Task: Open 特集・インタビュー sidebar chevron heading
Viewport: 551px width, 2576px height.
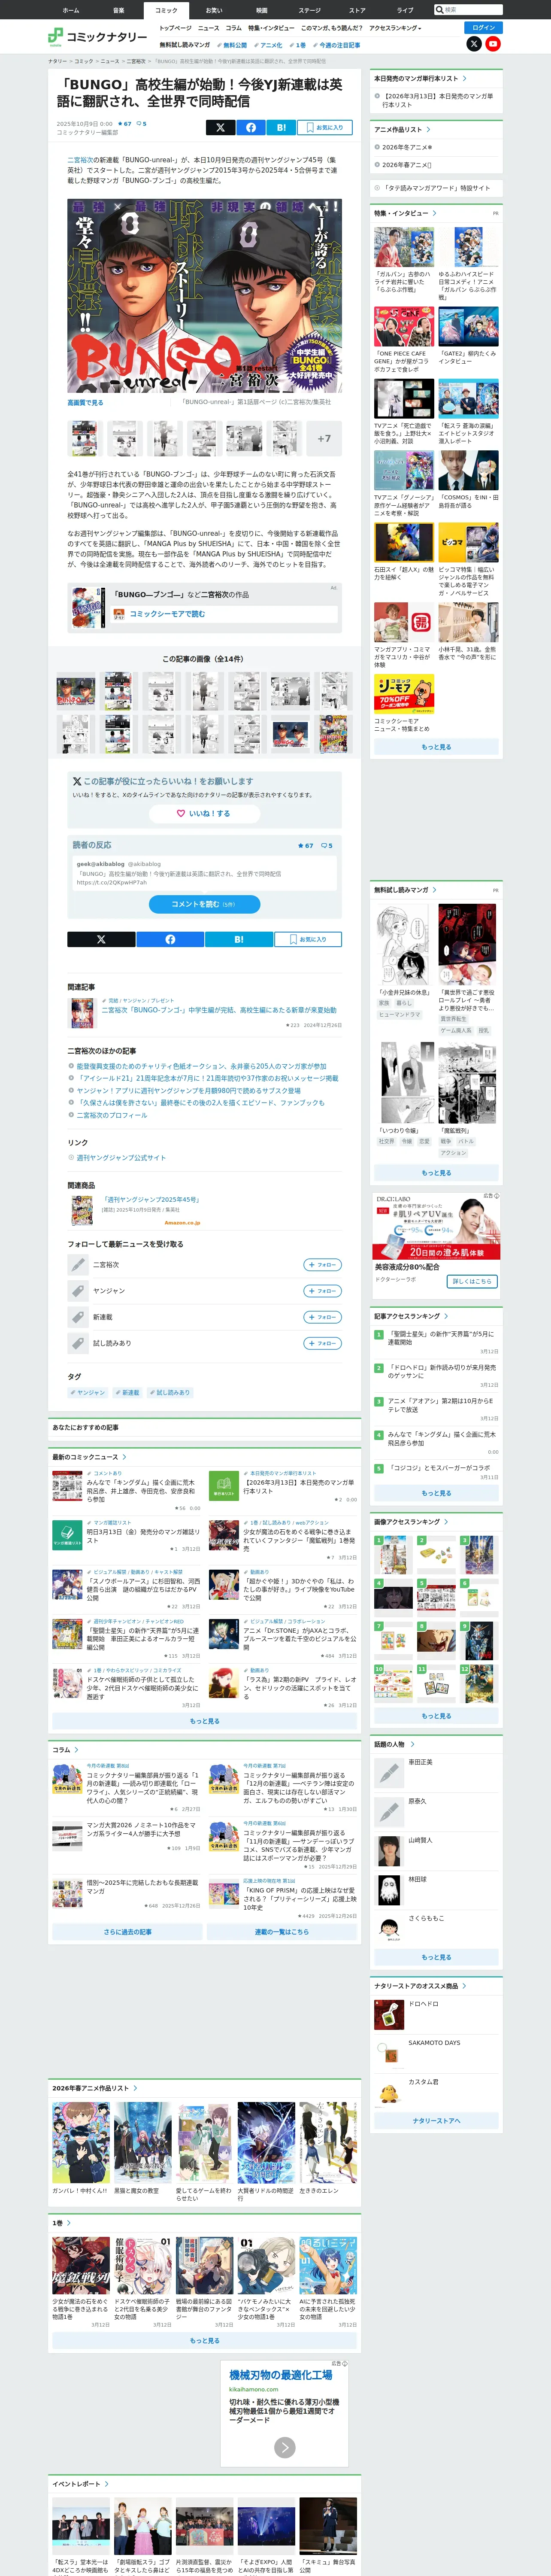Action: tap(405, 213)
